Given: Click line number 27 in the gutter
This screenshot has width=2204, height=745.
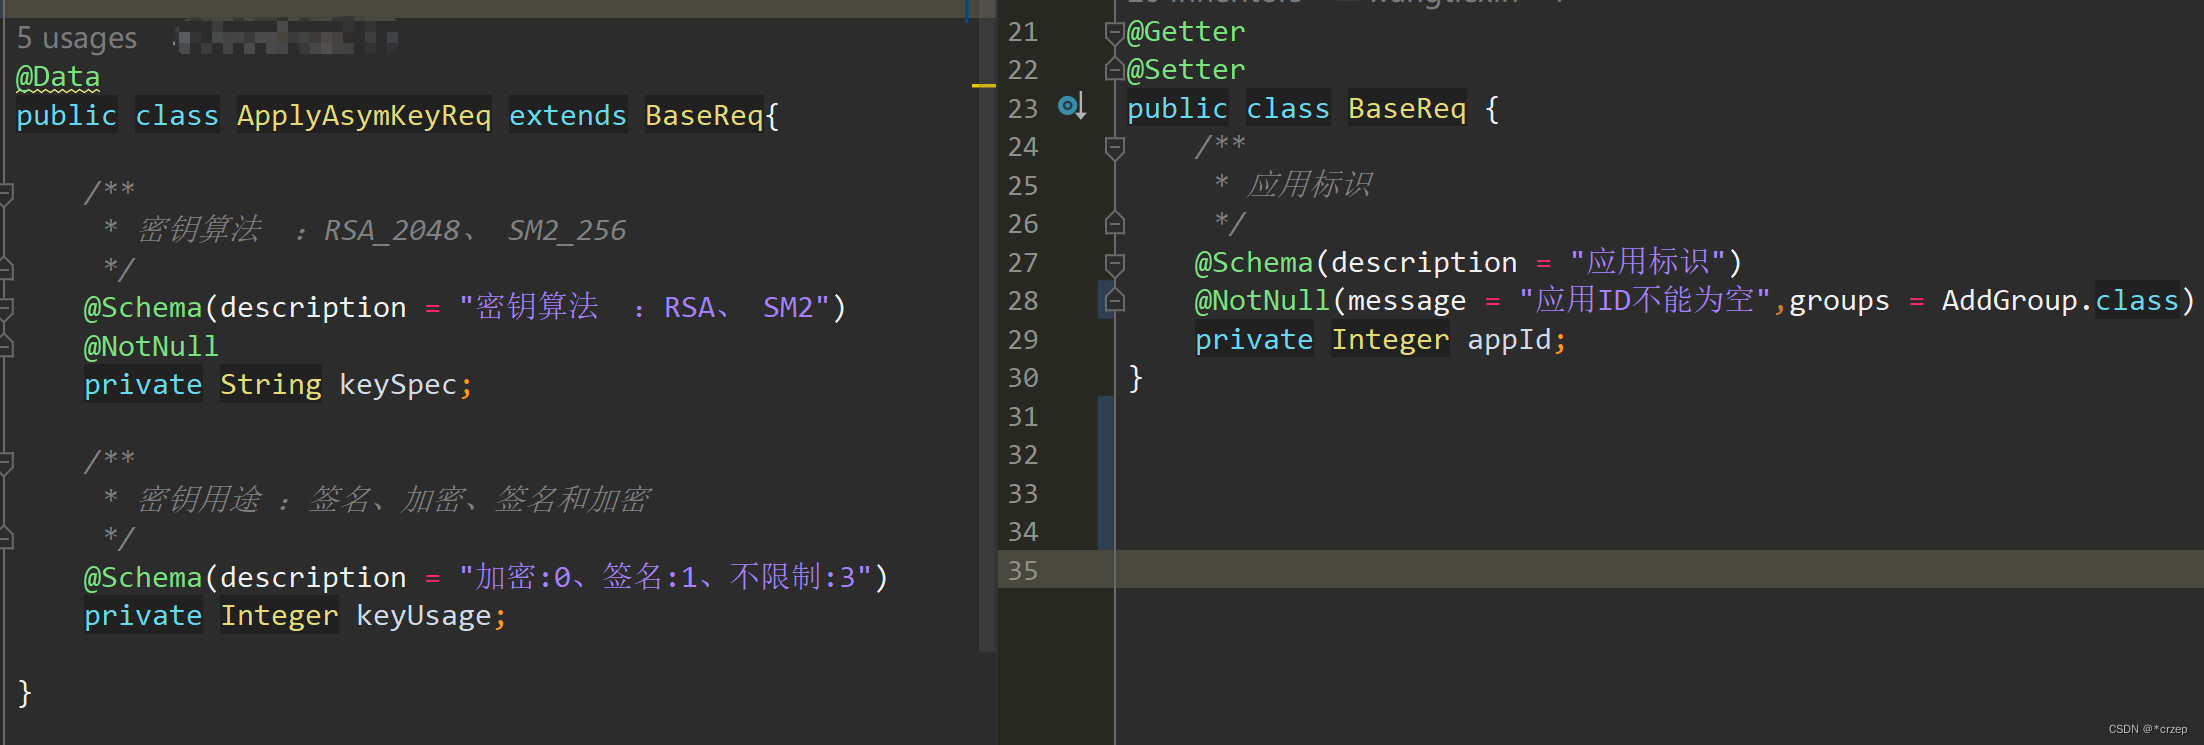Looking at the screenshot, I should tap(1023, 263).
